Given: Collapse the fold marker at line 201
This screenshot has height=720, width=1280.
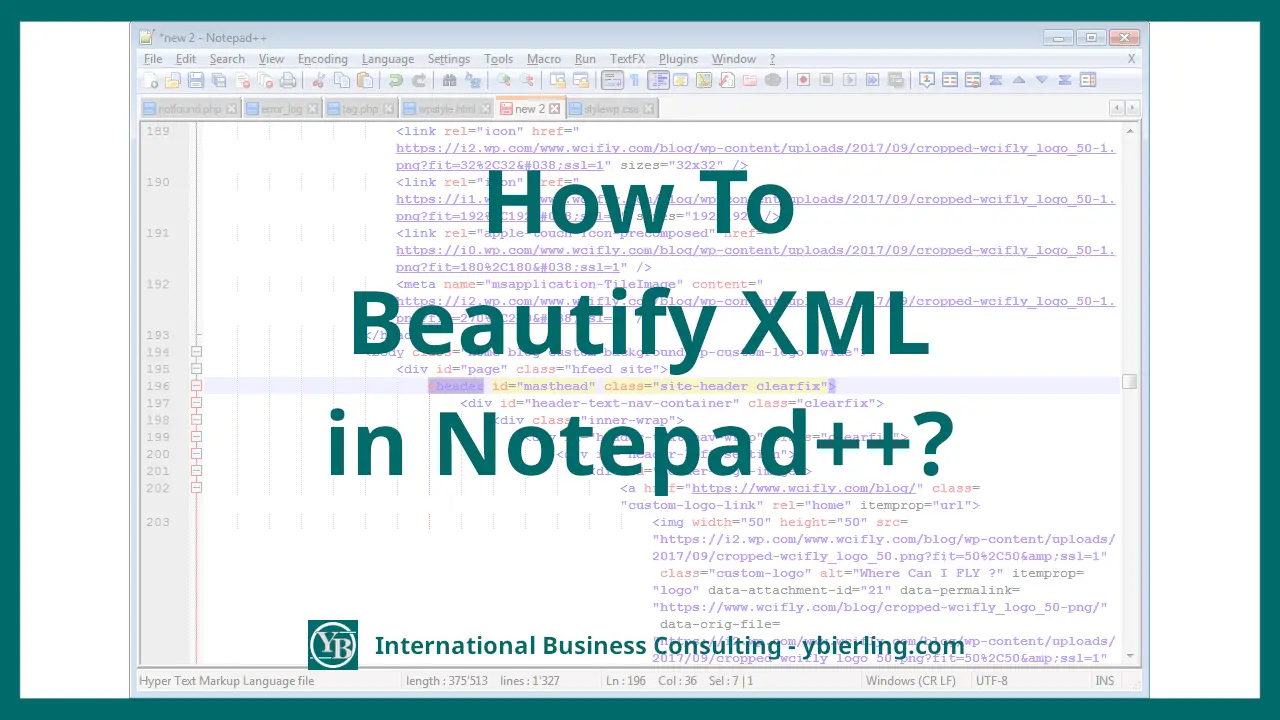Looking at the screenshot, I should tap(196, 471).
